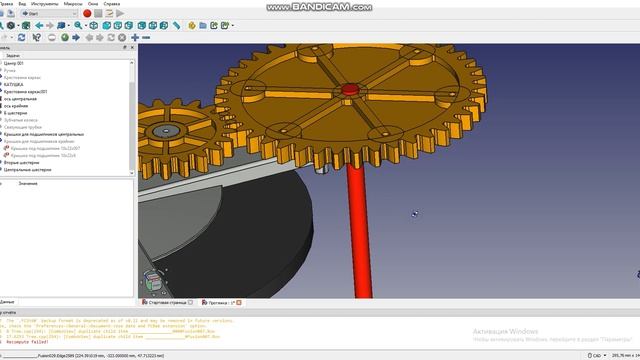Image resolution: width=640 pixels, height=360 pixels.
Task: Click the blue refresh recompute icon
Action: 22,37
